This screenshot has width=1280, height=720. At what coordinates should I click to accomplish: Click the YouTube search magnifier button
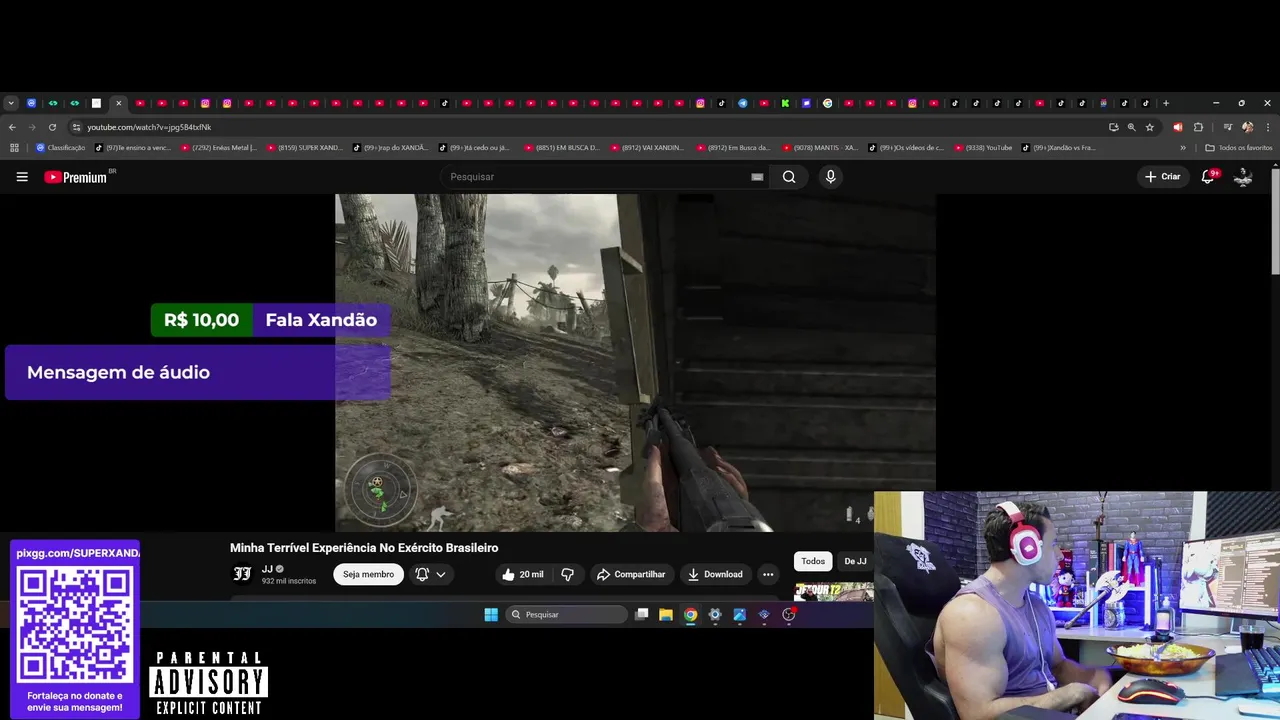[789, 177]
